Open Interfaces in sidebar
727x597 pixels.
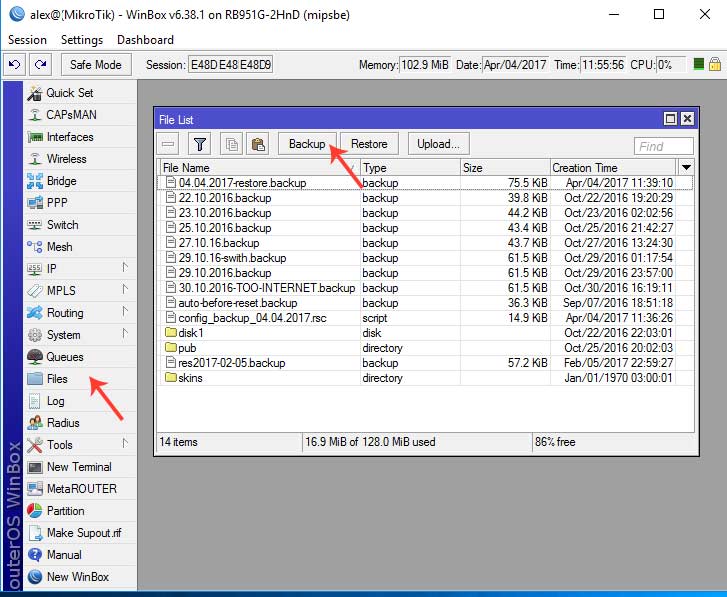point(80,137)
